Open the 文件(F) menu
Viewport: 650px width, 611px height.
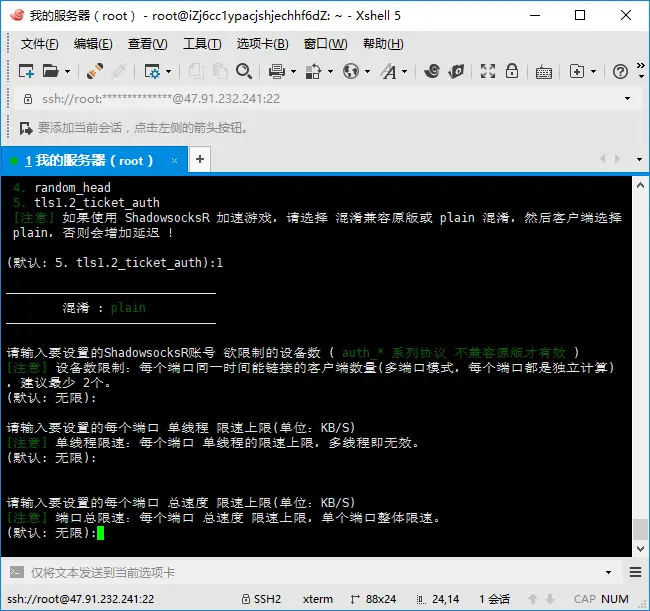39,44
